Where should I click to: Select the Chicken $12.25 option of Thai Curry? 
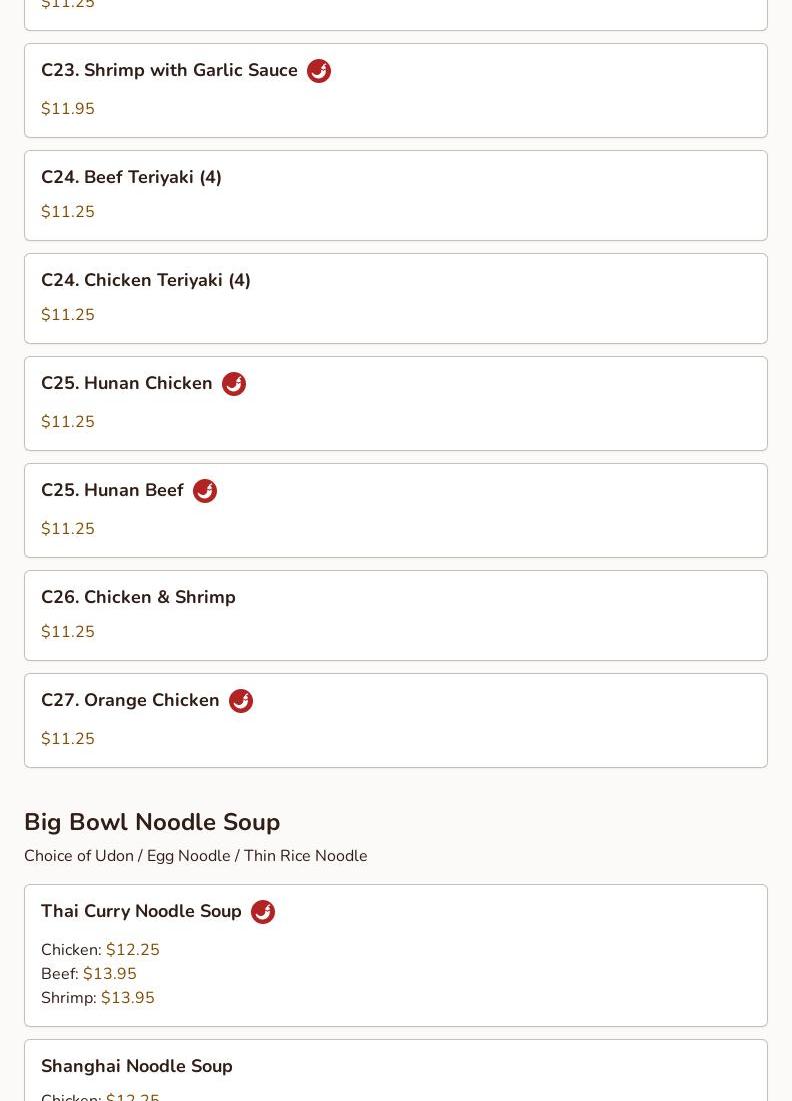click(x=100, y=949)
